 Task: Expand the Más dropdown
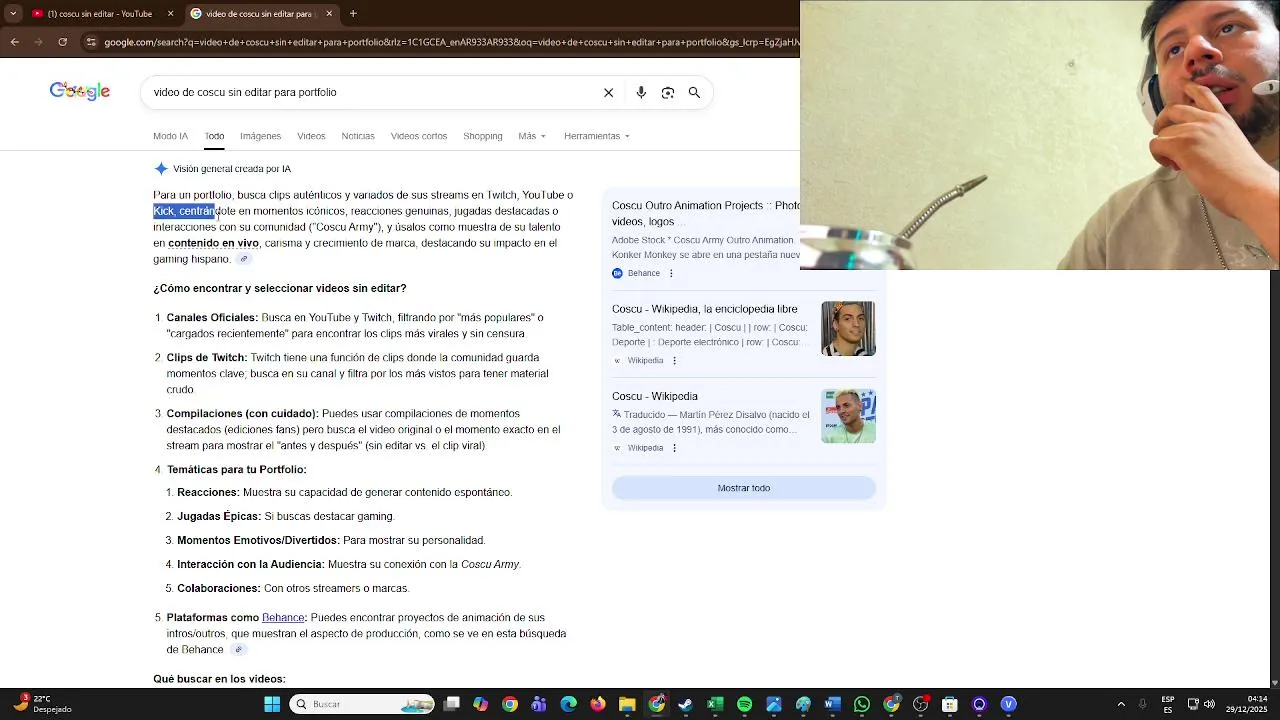click(532, 136)
